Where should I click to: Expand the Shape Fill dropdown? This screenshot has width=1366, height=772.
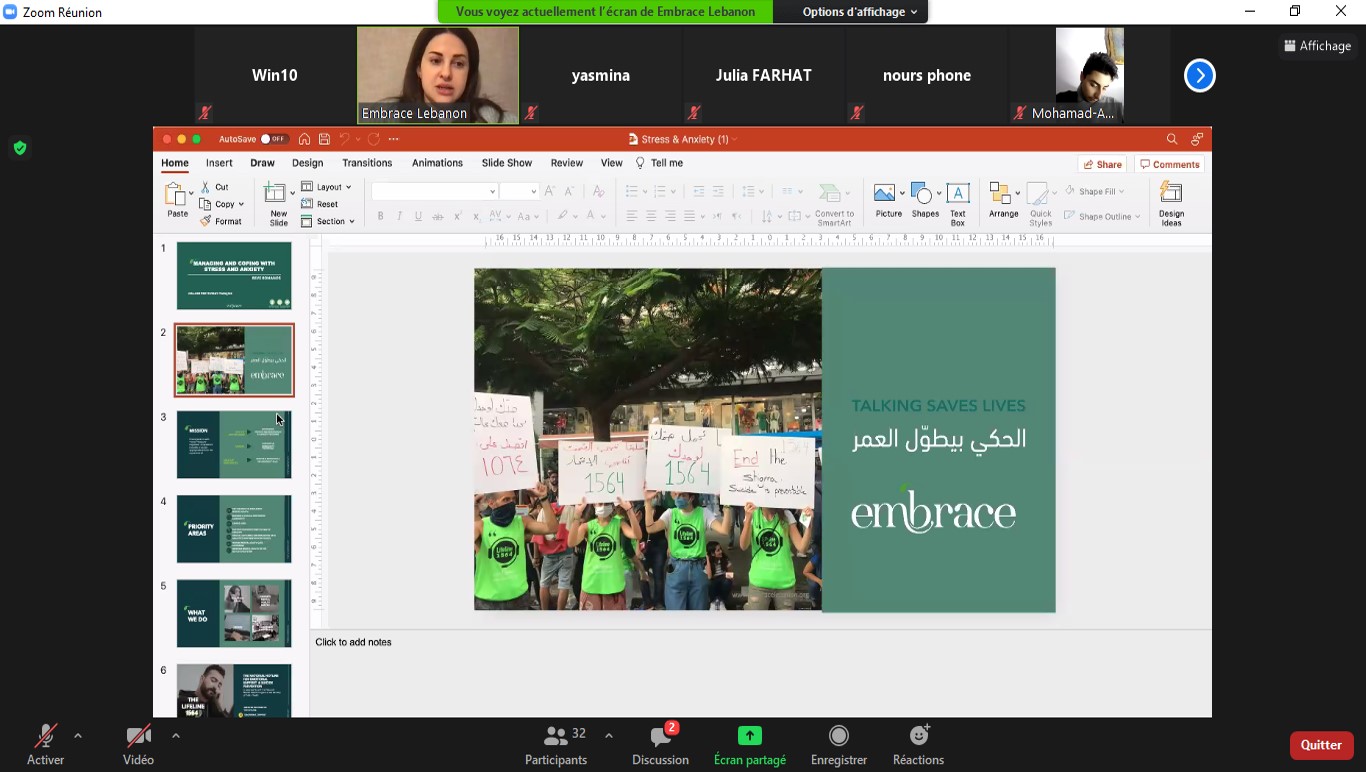1121,191
